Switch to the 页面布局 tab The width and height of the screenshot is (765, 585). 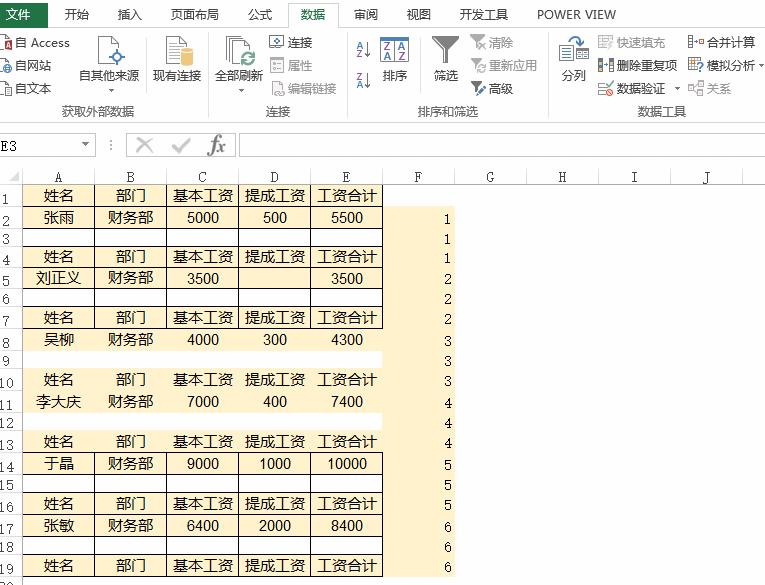click(x=195, y=15)
